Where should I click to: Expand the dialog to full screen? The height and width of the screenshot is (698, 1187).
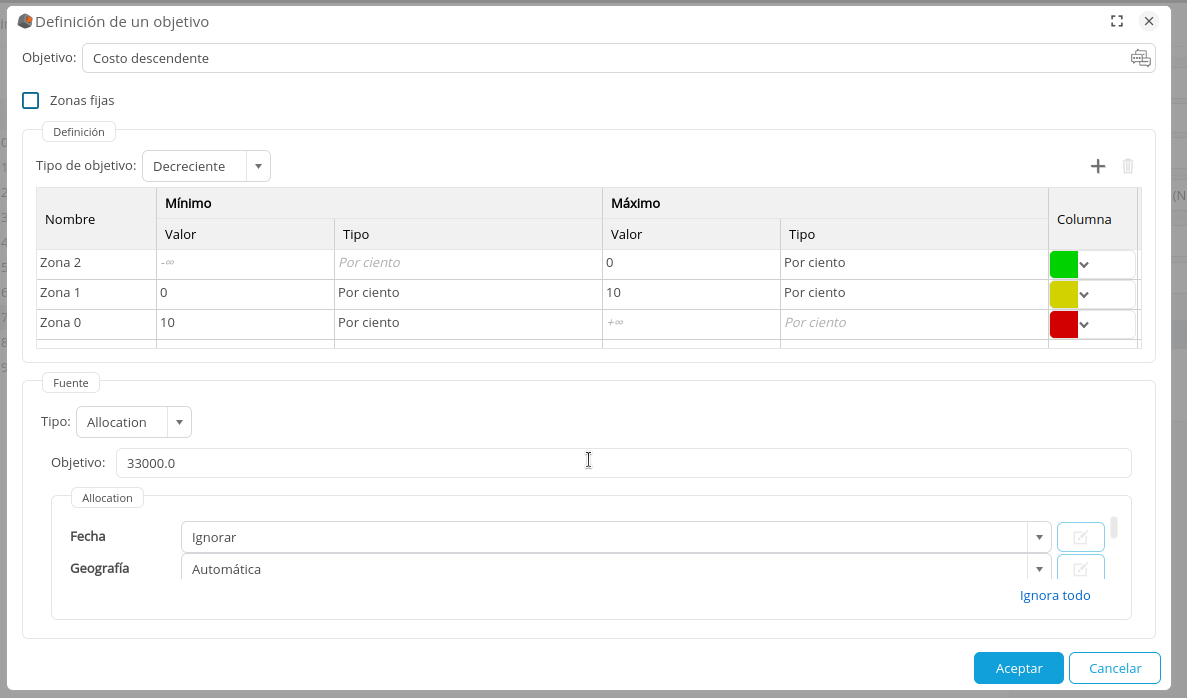[1117, 21]
